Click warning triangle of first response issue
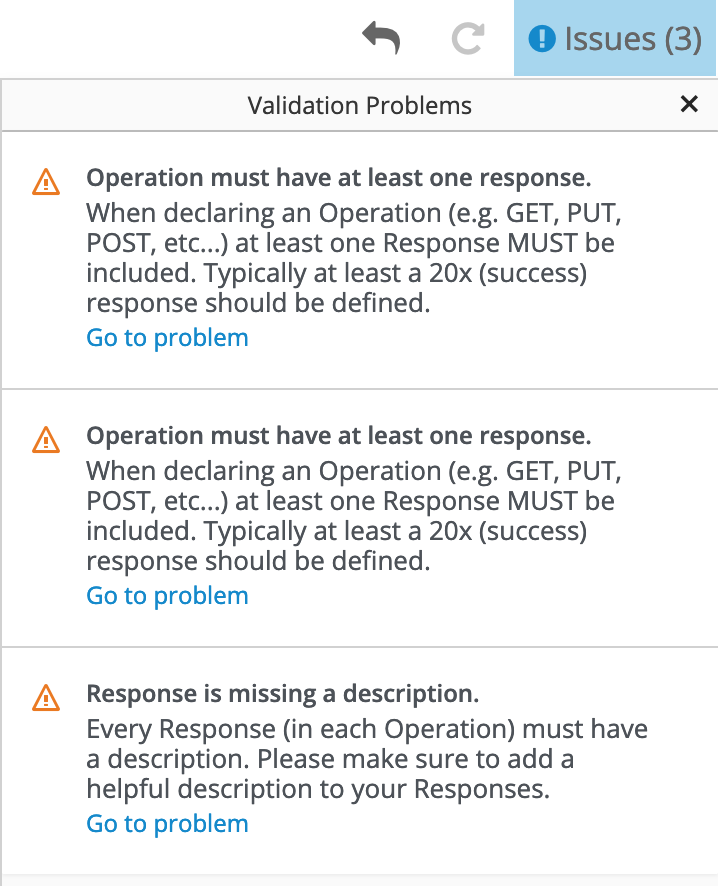This screenshot has height=886, width=718. [46, 181]
